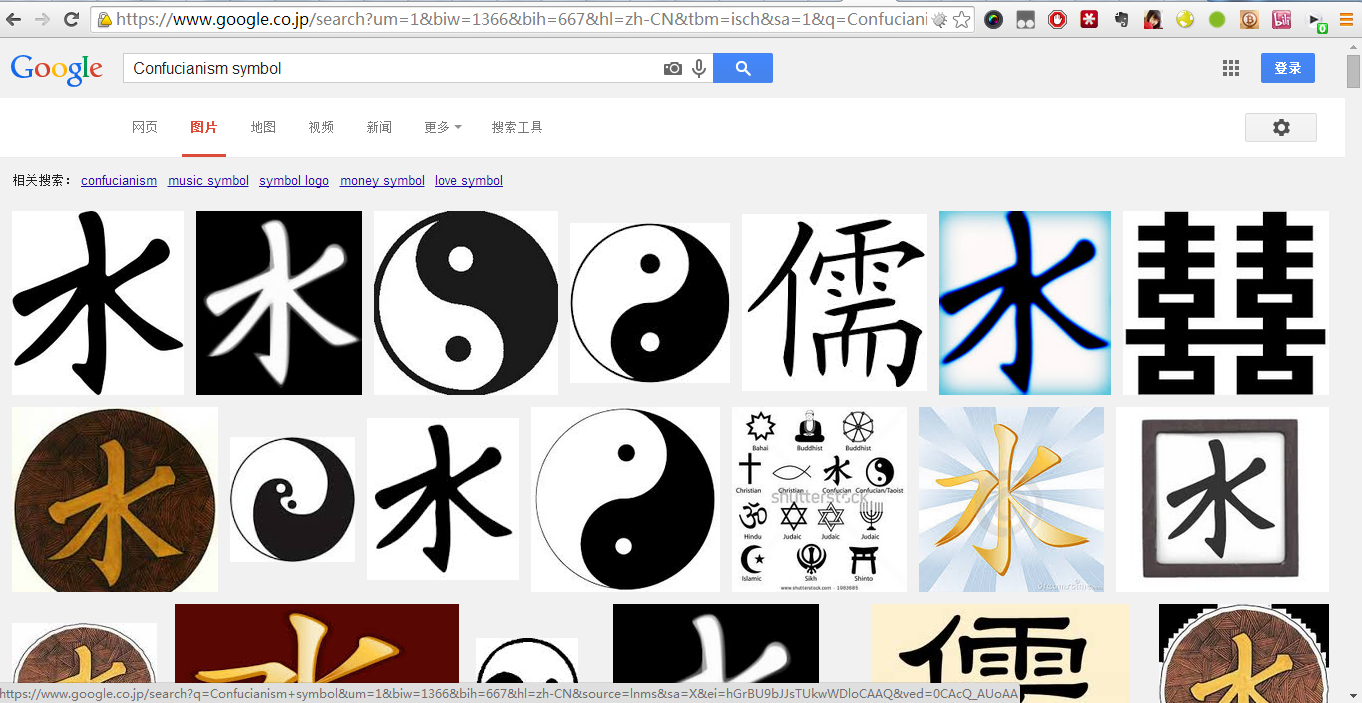Open the golden 3D character with rays
The image size is (1362, 703).
(1011, 499)
